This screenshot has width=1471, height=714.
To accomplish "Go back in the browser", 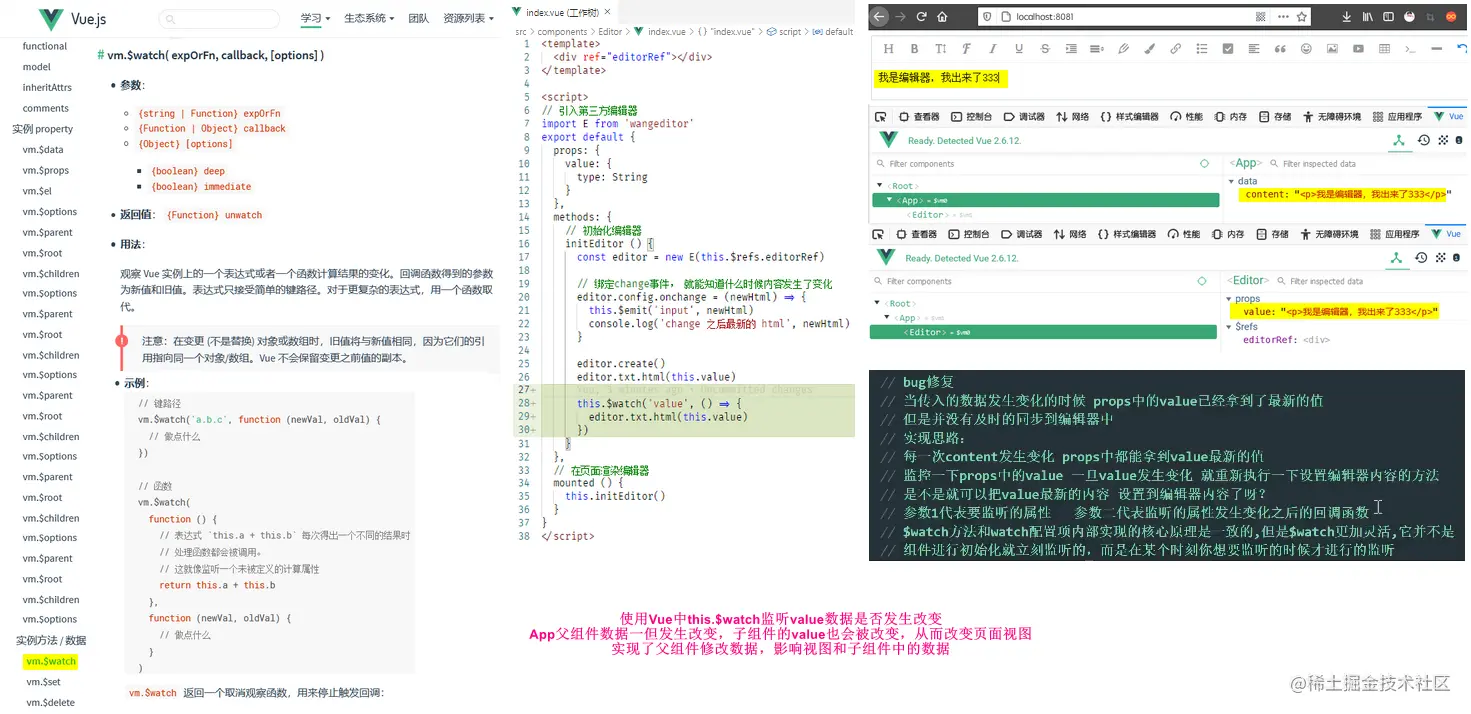I will tap(879, 17).
